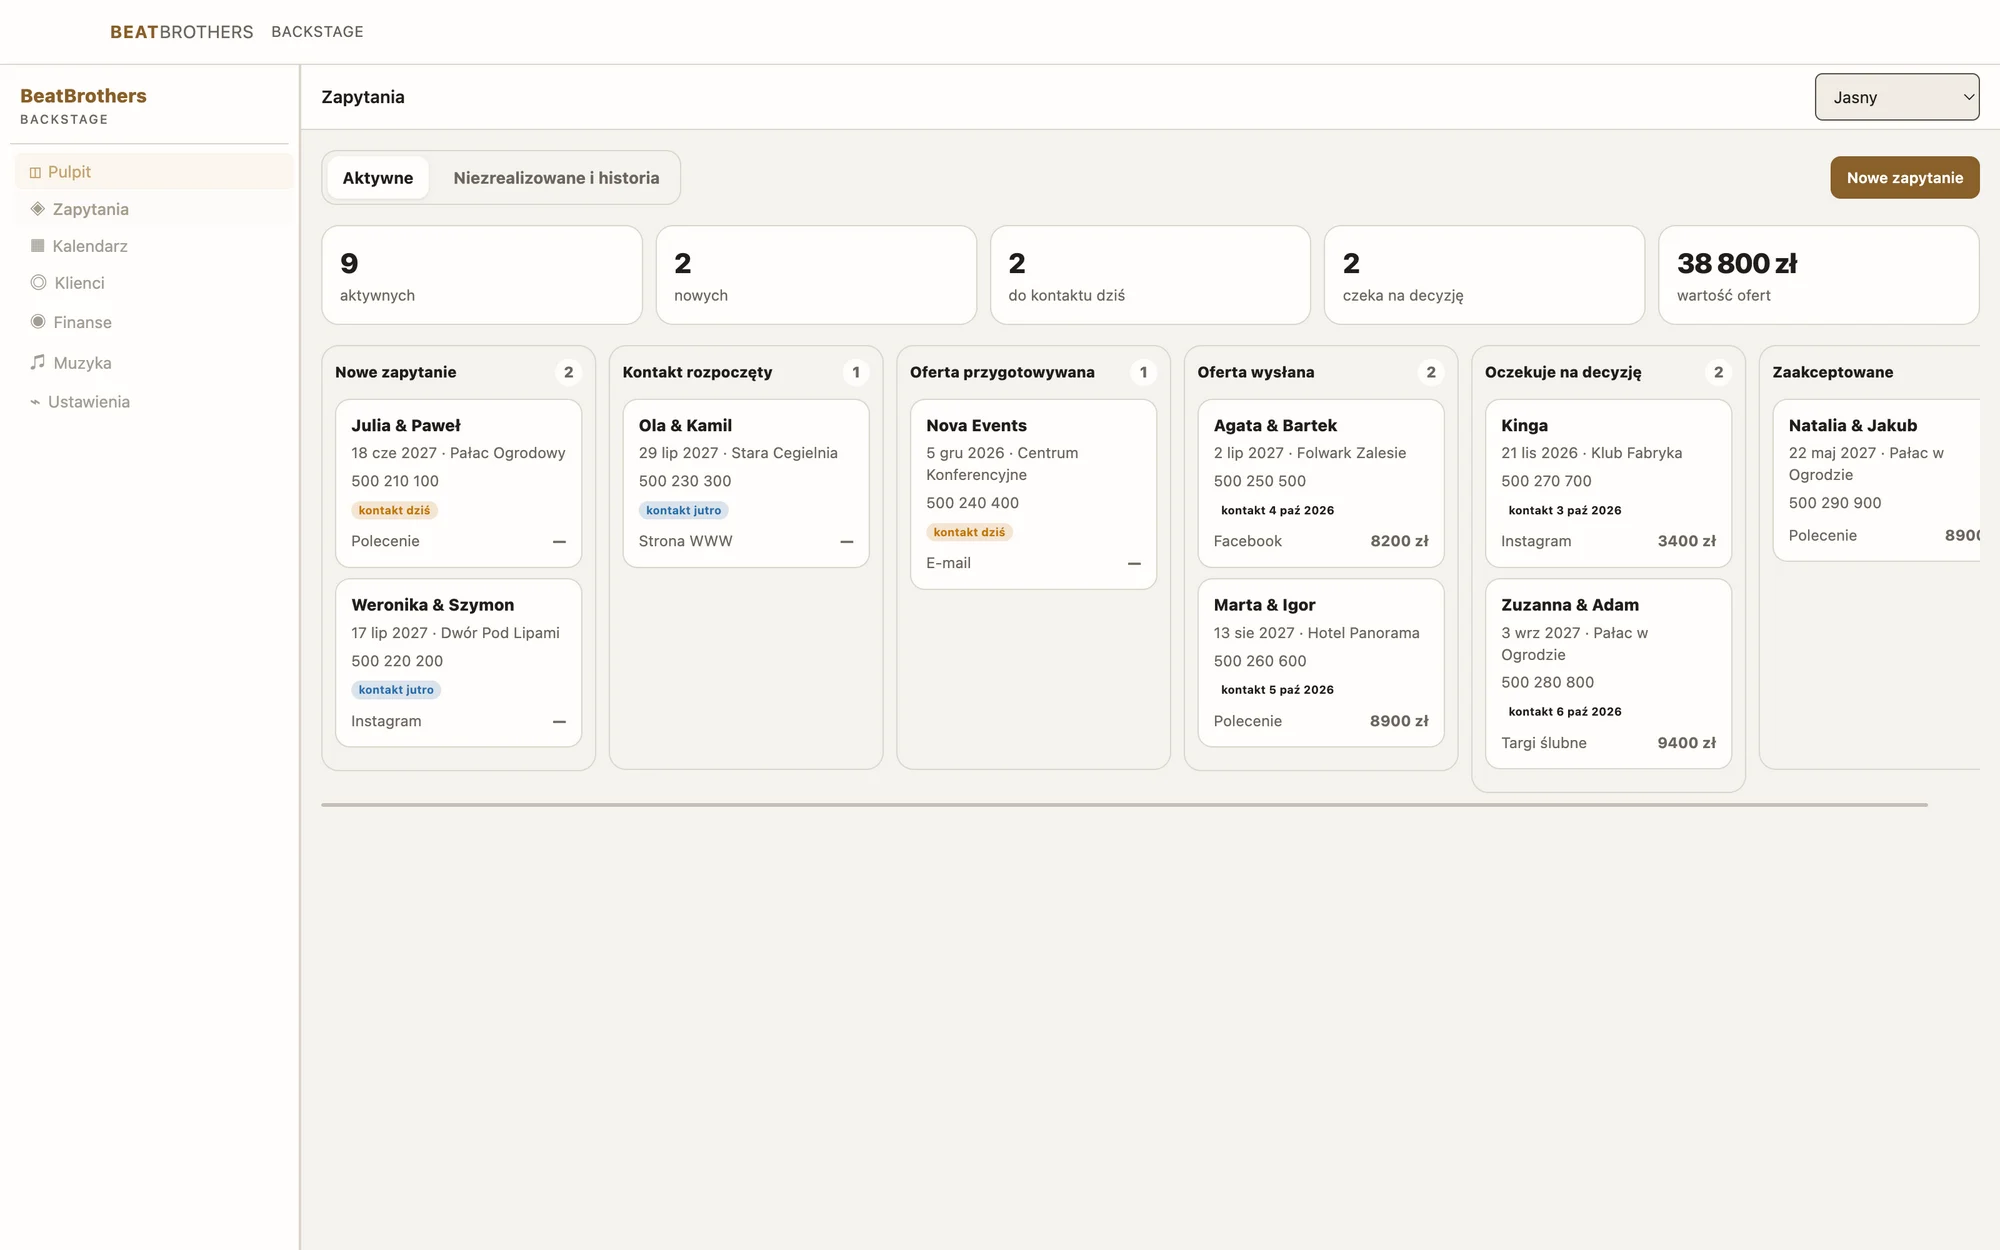Click the 8200 zł amount on Agata & Bartek
2000x1250 pixels.
[1399, 541]
